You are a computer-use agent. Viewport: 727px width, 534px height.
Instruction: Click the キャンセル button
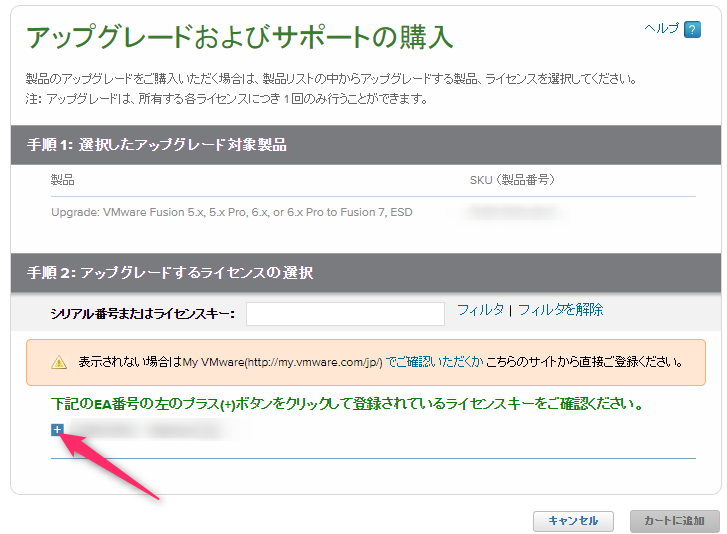coord(573,521)
